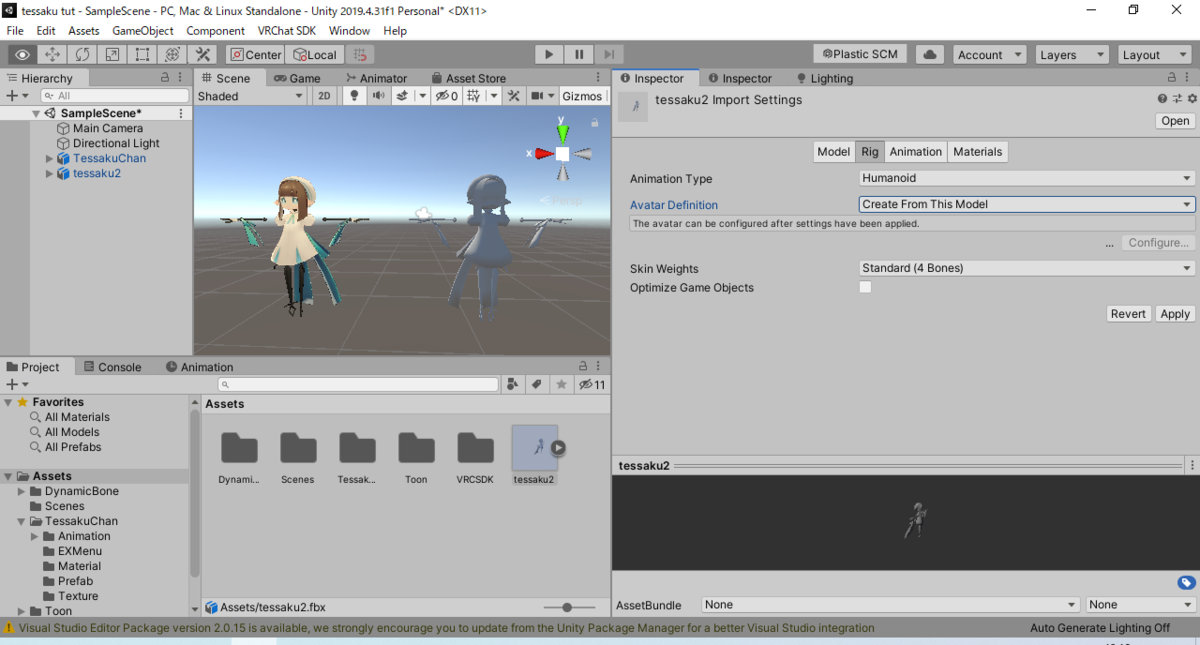Open Animation Type dropdown showing Humanoid

click(x=1027, y=179)
